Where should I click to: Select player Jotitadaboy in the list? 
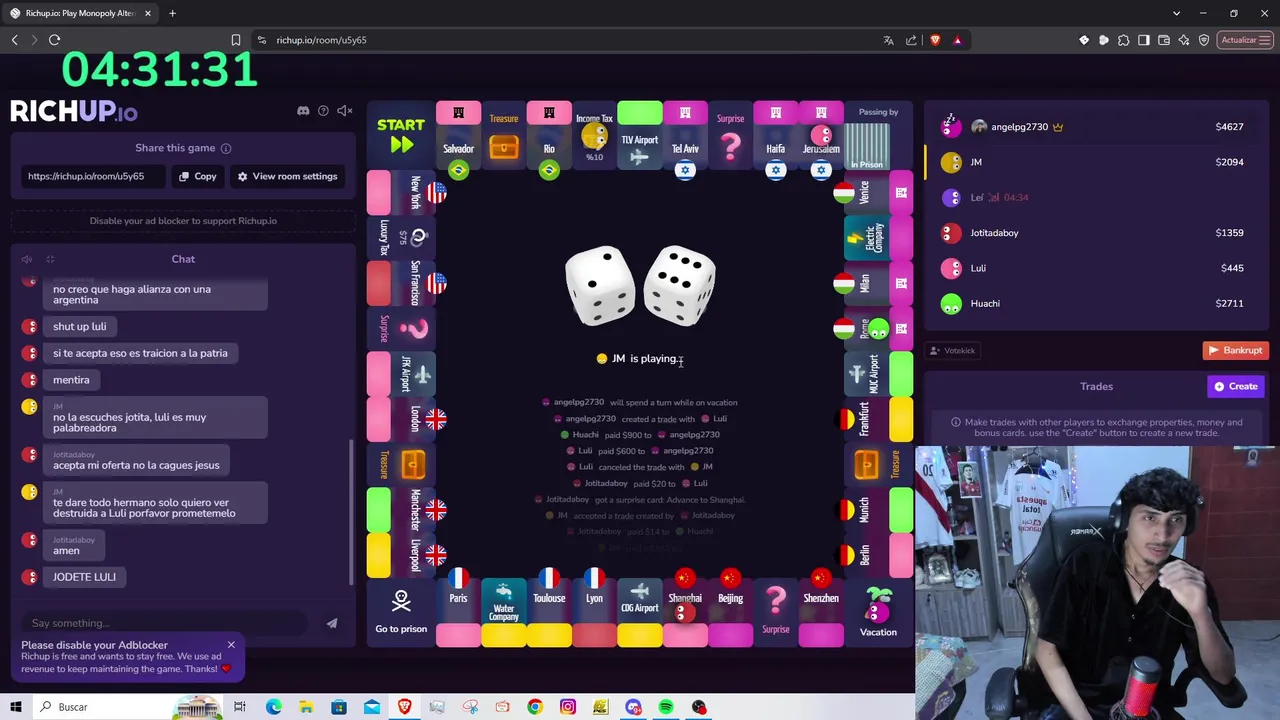coord(1095,233)
